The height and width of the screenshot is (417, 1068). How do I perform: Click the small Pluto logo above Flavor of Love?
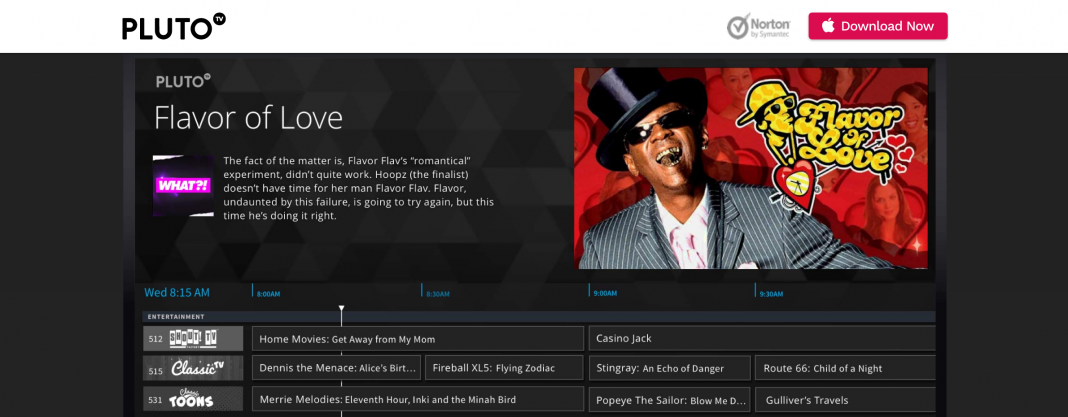(183, 81)
